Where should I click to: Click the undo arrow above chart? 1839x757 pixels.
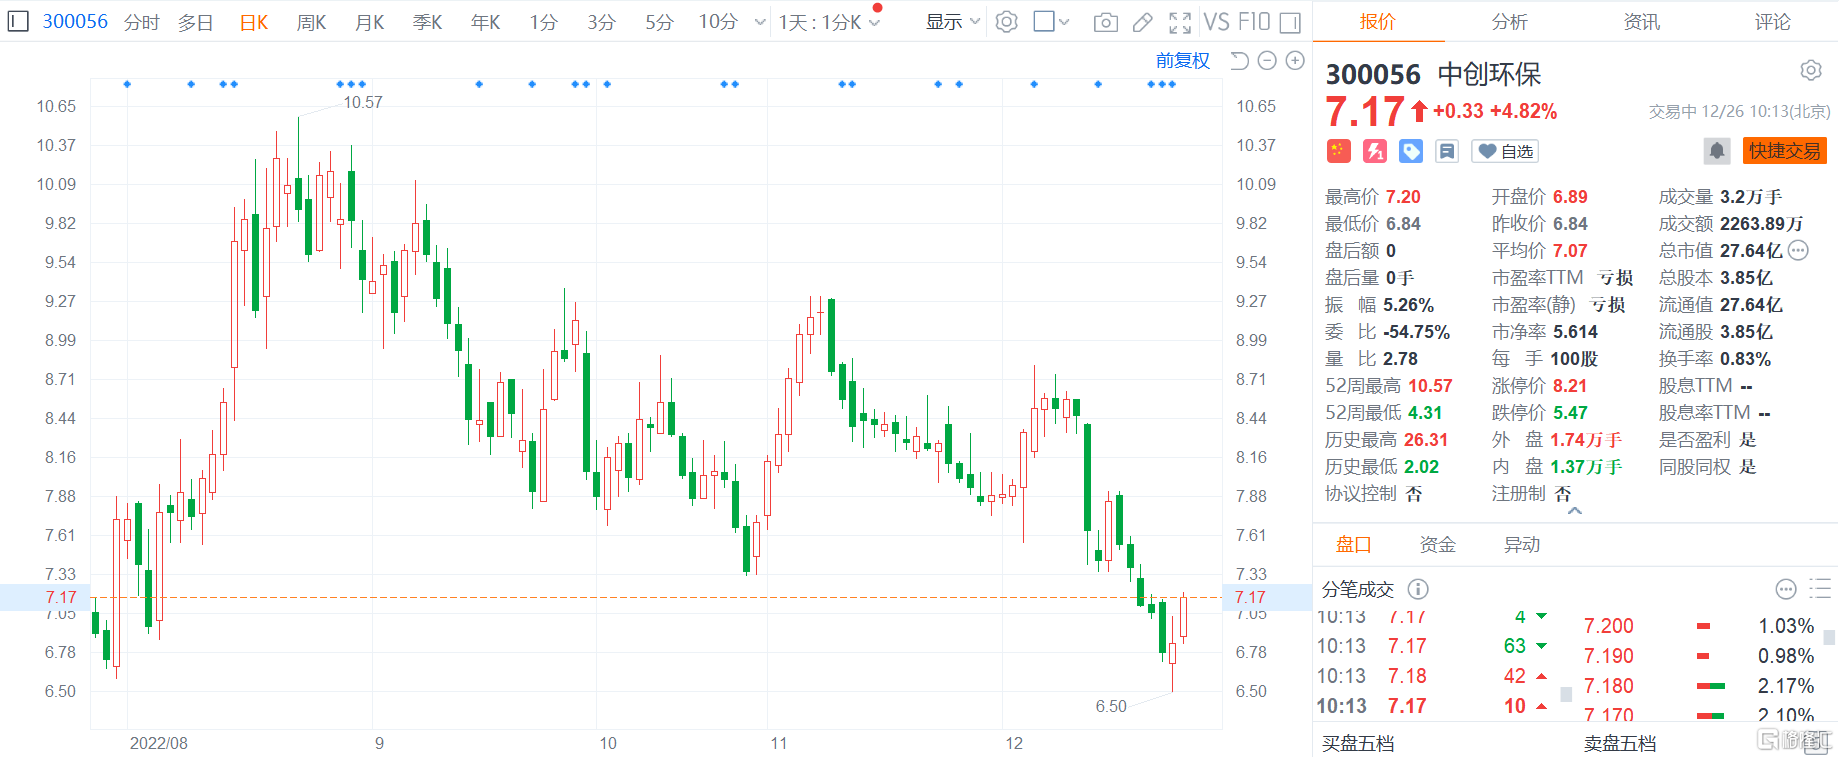(1239, 61)
